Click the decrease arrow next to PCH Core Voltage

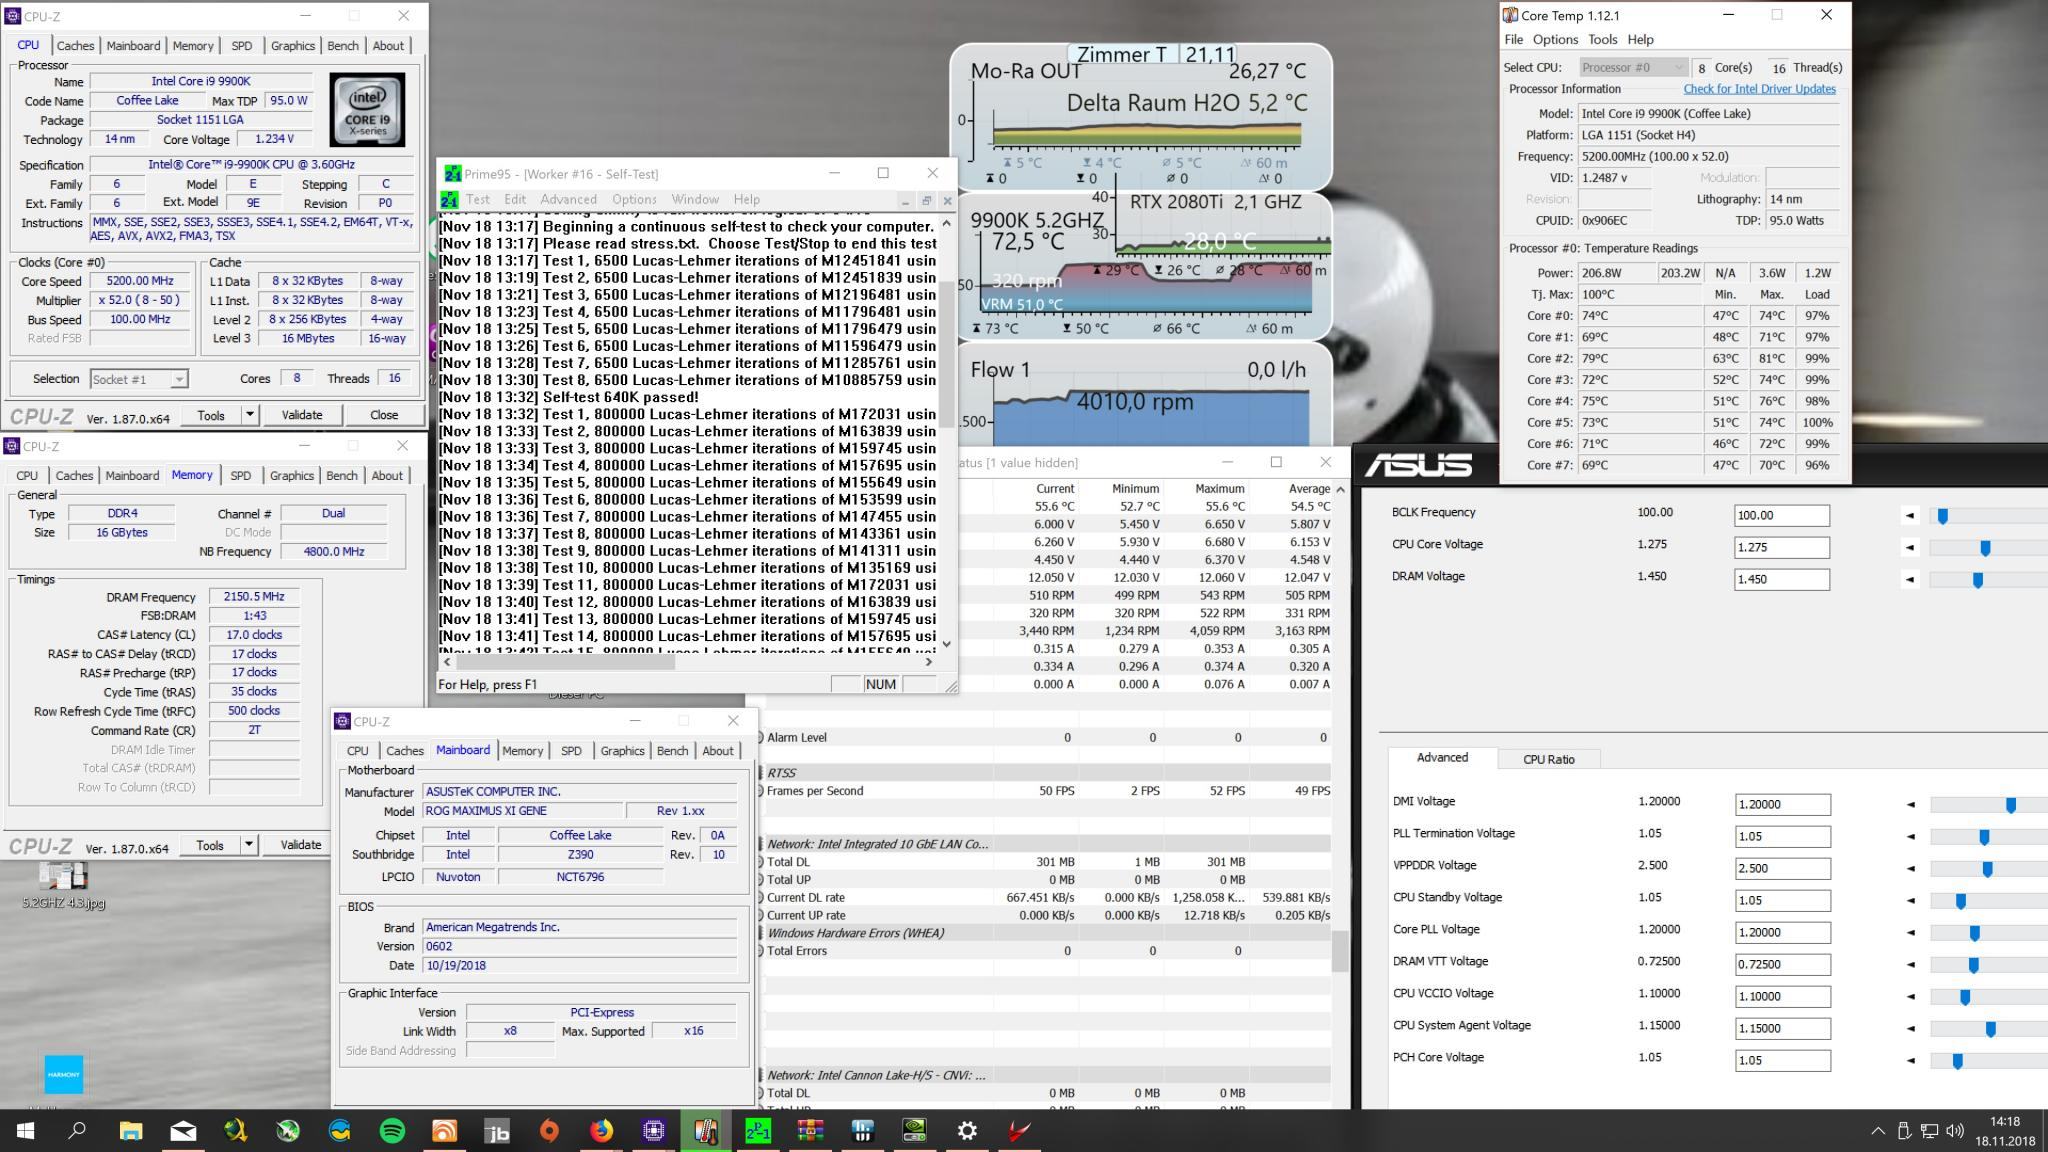tap(1910, 1060)
